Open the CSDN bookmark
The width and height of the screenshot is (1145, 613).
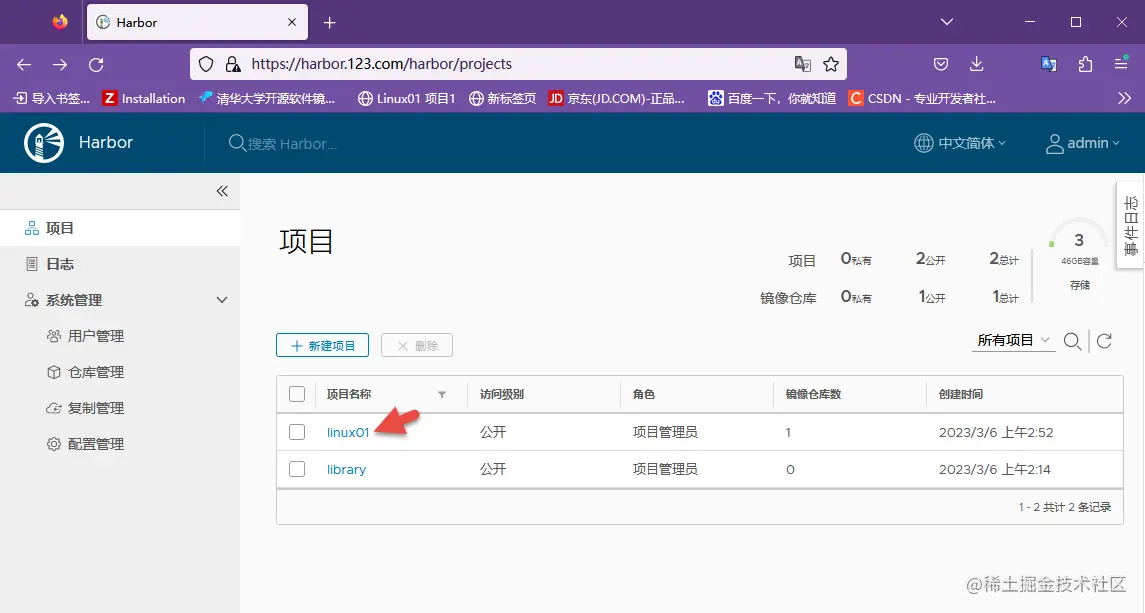point(922,99)
